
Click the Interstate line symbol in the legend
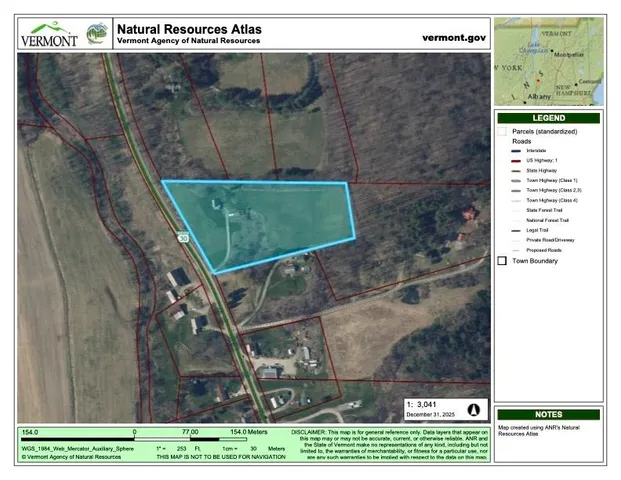[516, 151]
